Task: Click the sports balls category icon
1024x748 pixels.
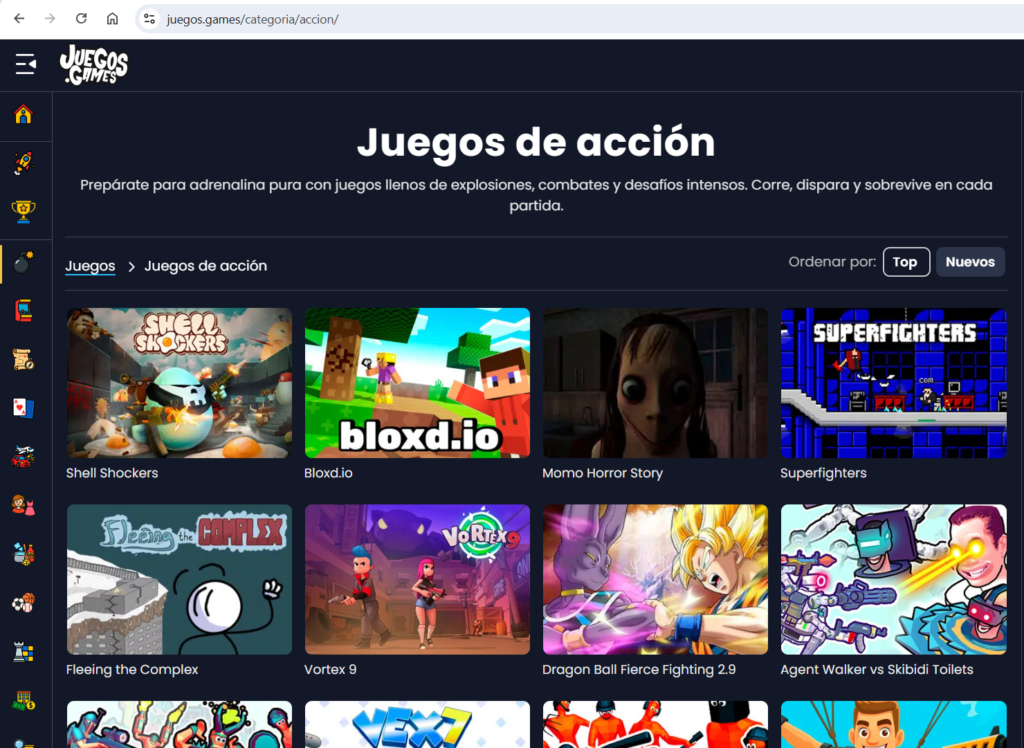Action: pyautogui.click(x=23, y=603)
